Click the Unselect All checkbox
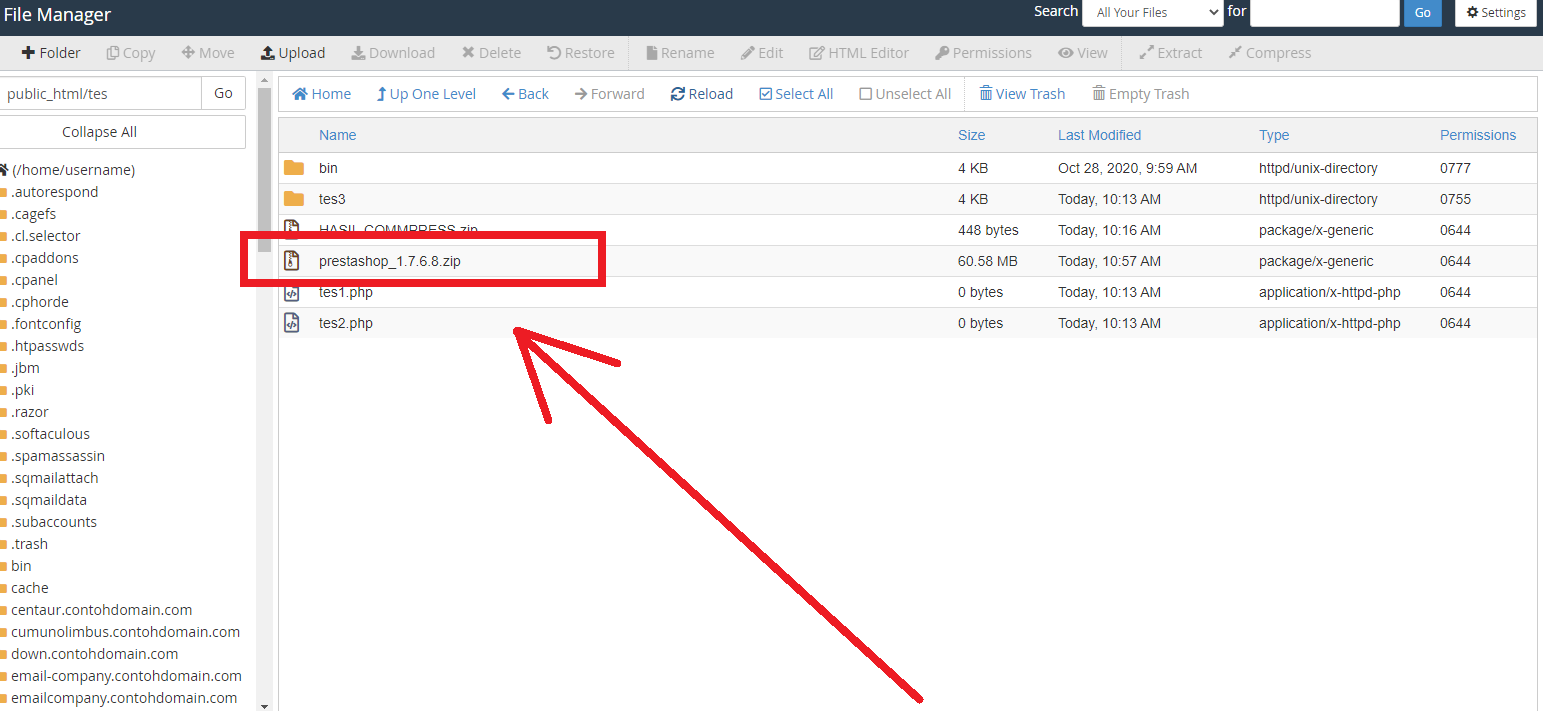Image resolution: width=1543 pixels, height=711 pixels. pyautogui.click(x=866, y=94)
